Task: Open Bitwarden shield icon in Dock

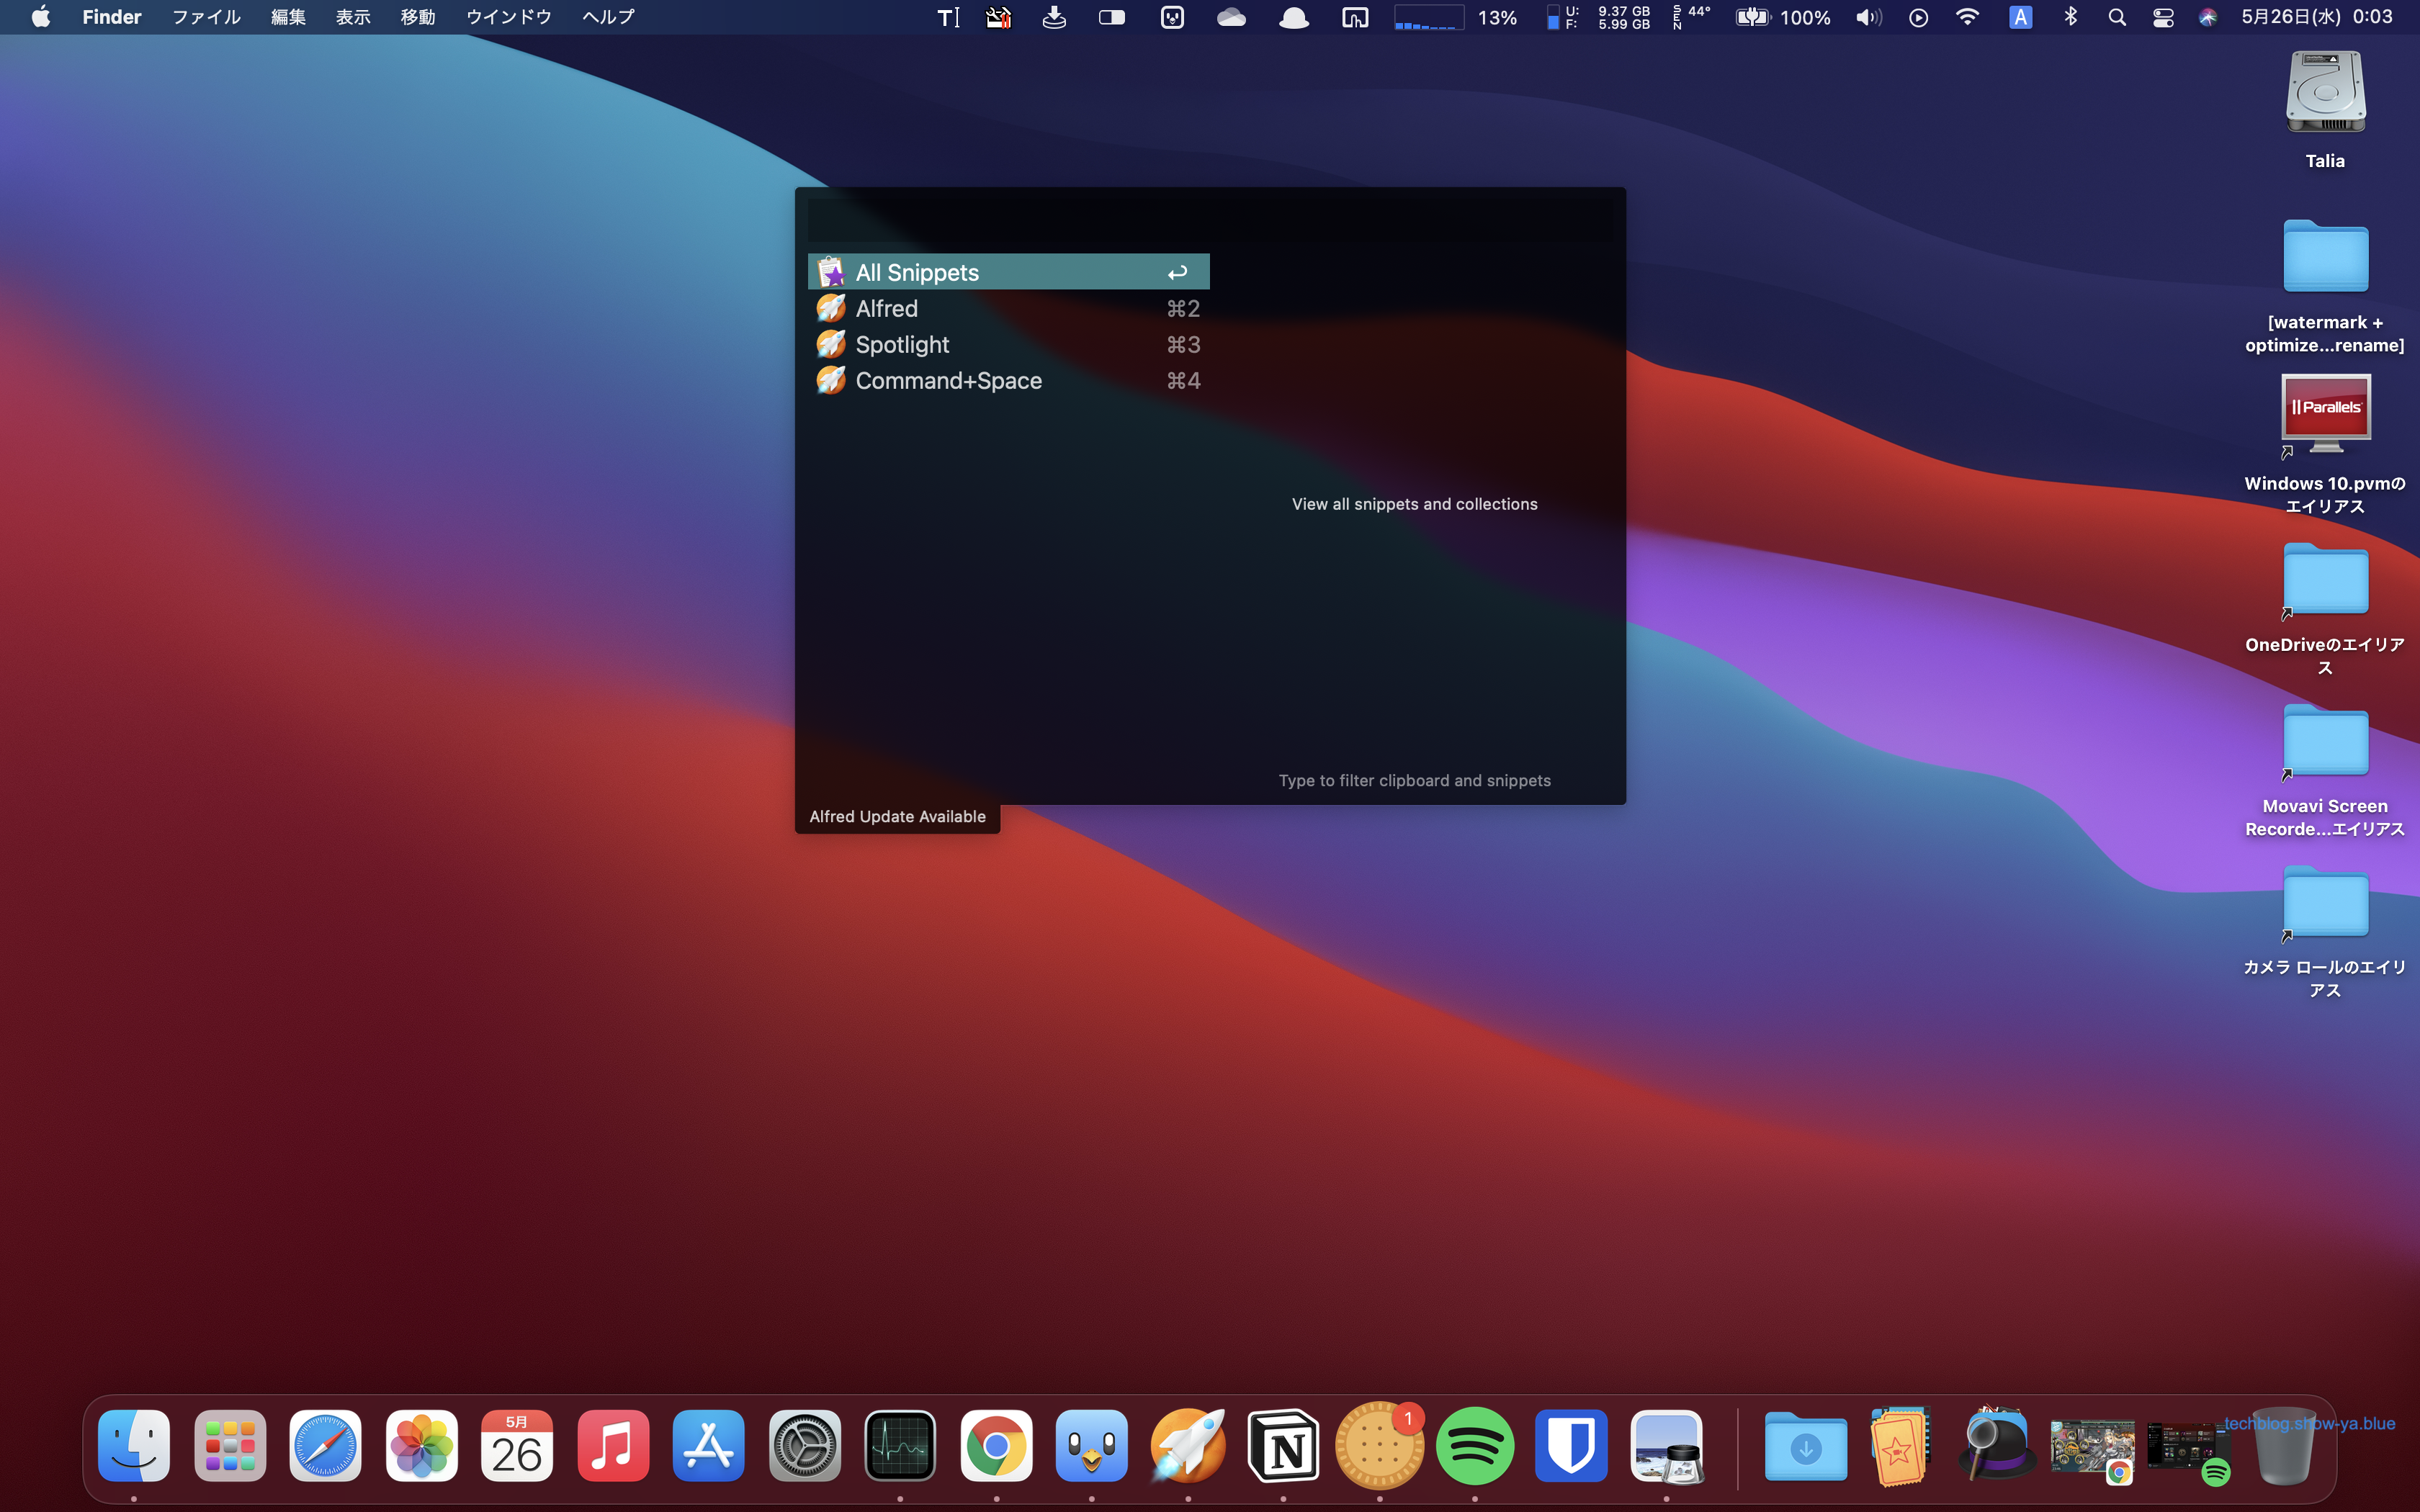Action: pos(1570,1446)
